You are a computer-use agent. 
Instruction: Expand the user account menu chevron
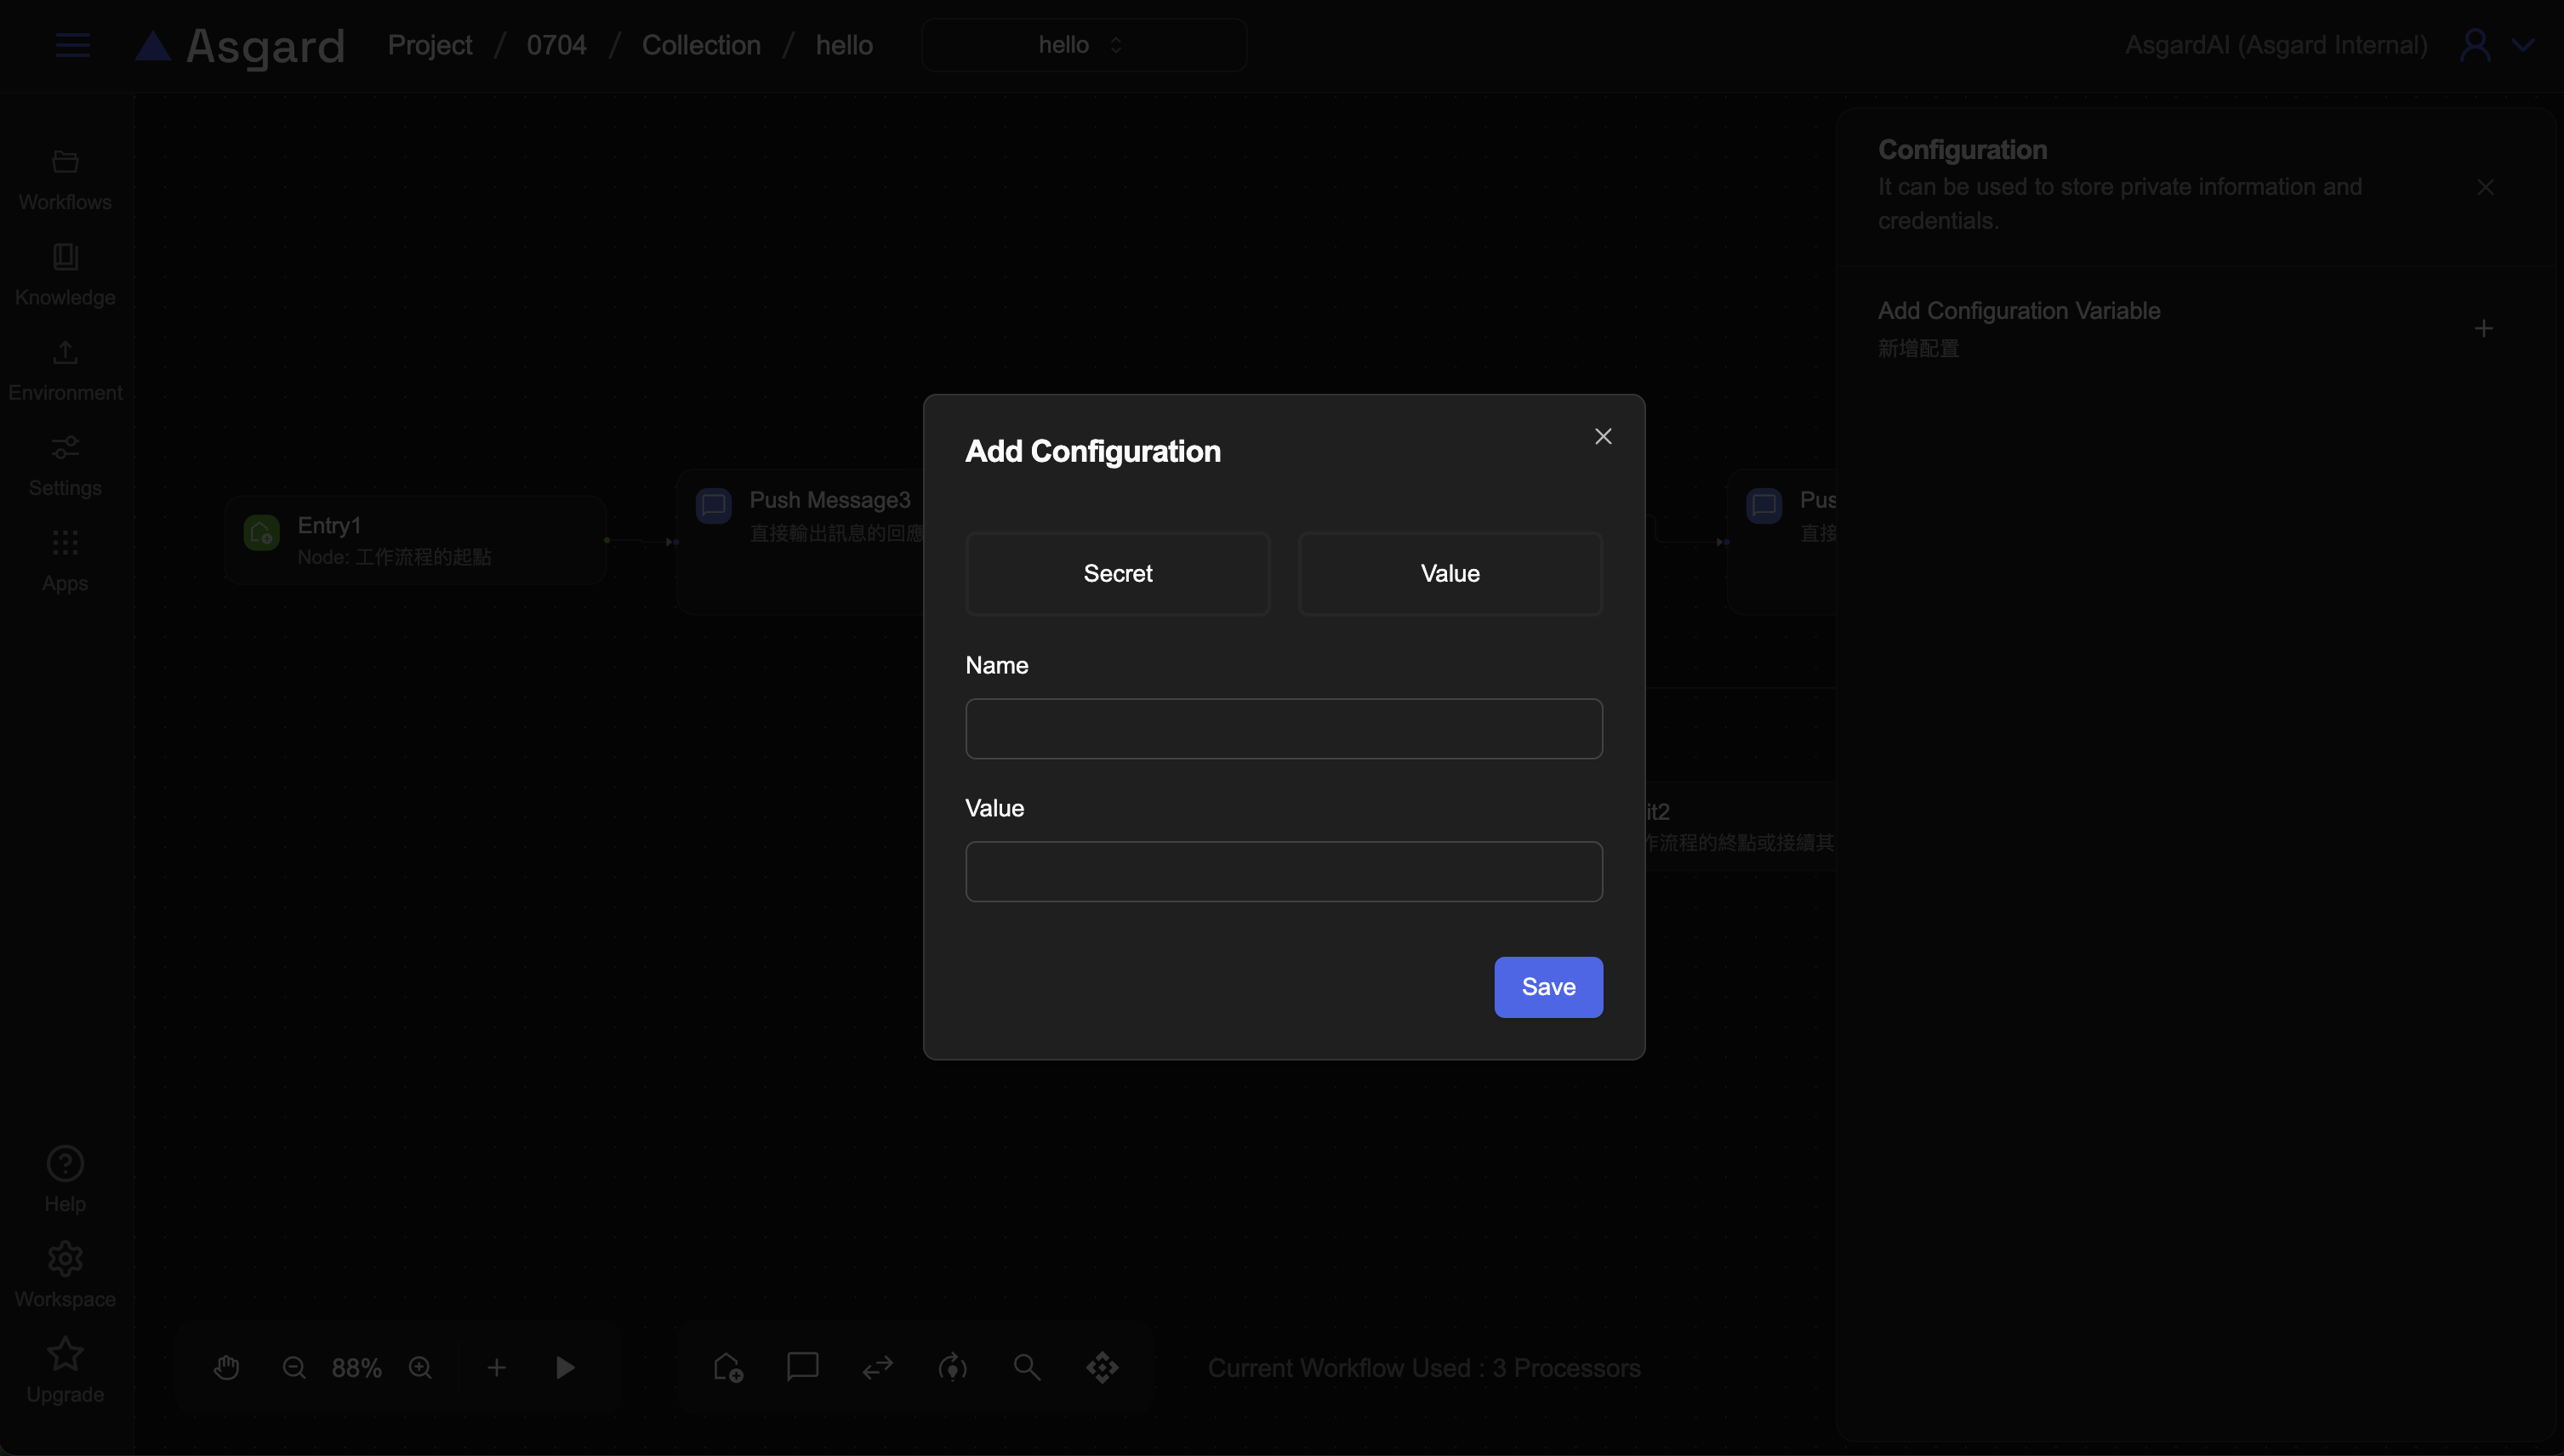[2523, 45]
